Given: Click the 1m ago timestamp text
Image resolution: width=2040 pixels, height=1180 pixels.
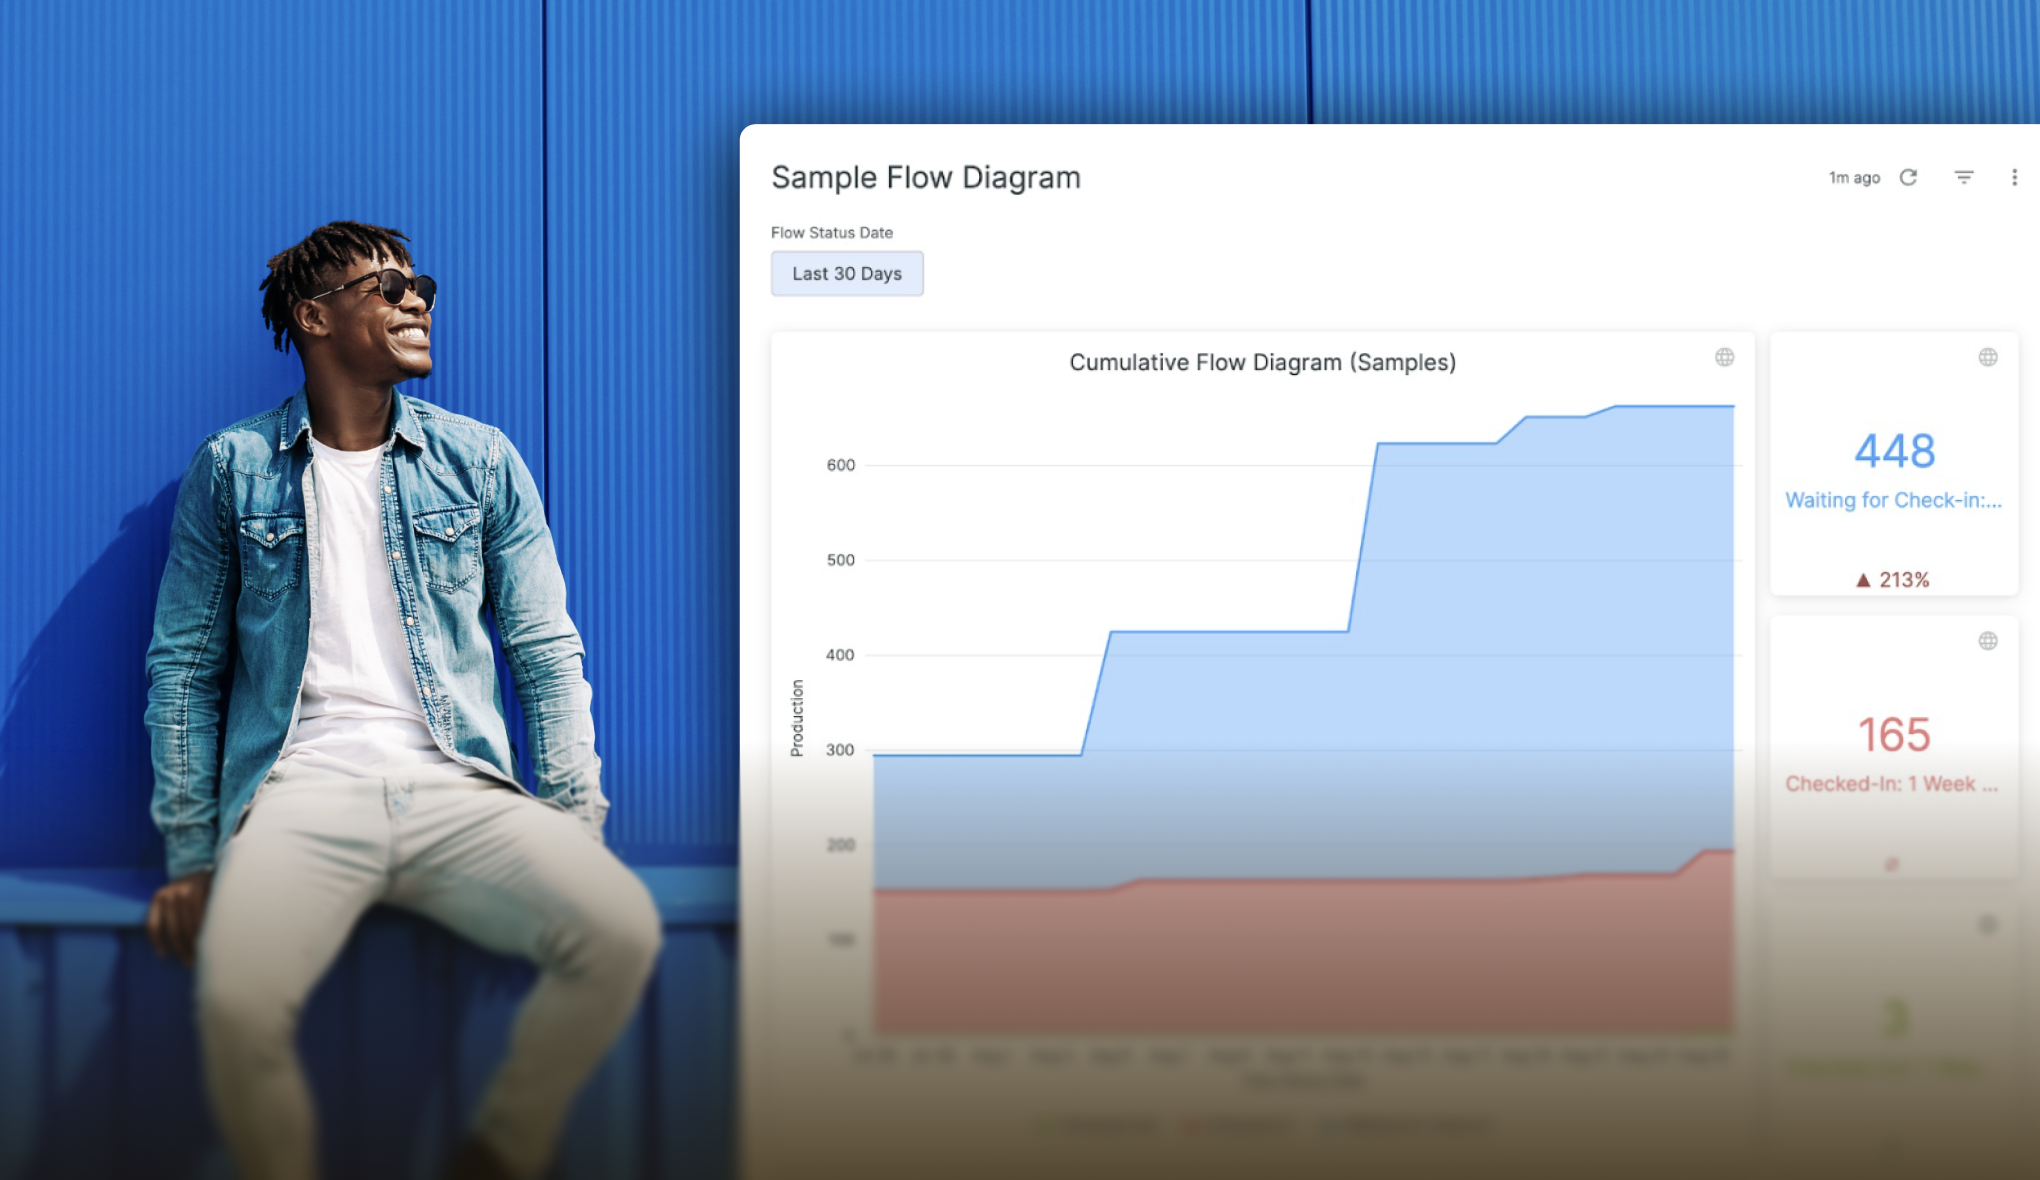Looking at the screenshot, I should click(x=1854, y=178).
